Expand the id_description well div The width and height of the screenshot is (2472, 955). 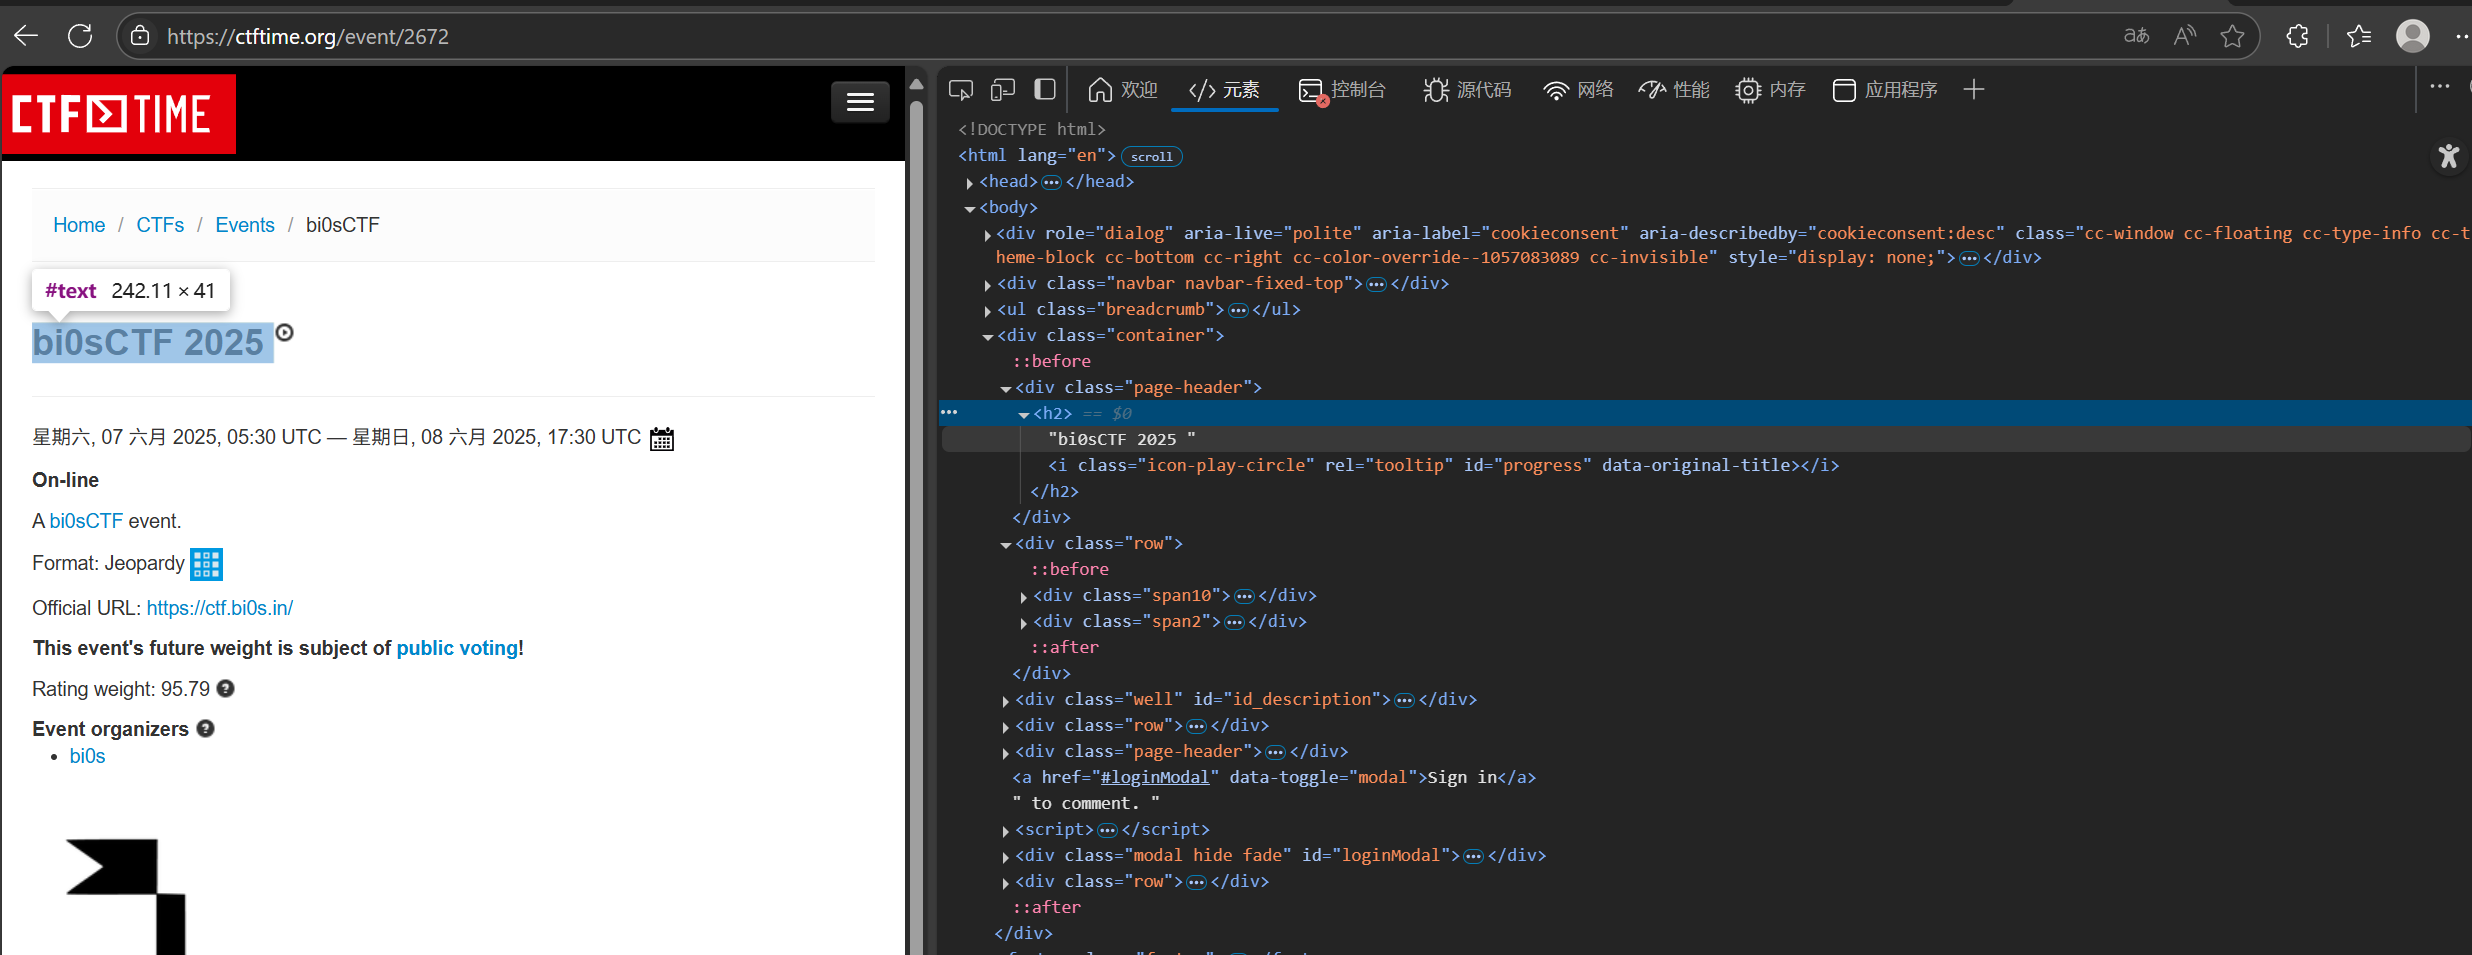(1006, 700)
